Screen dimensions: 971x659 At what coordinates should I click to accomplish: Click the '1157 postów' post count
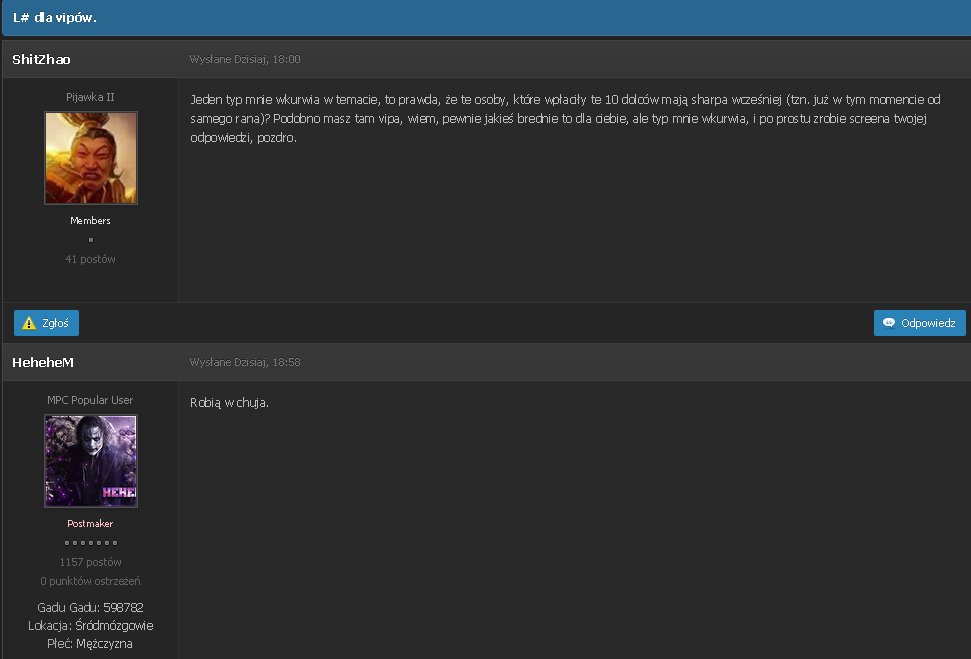pos(90,562)
